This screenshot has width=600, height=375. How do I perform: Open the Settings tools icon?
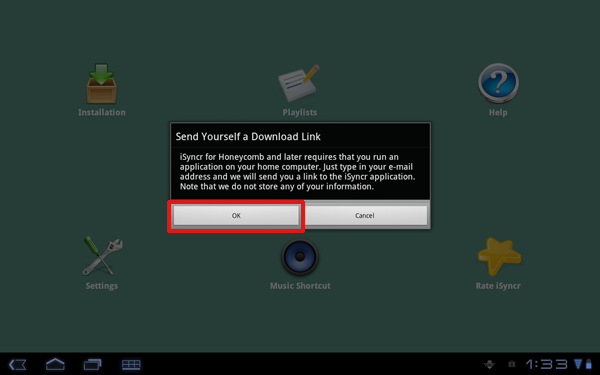[x=102, y=256]
